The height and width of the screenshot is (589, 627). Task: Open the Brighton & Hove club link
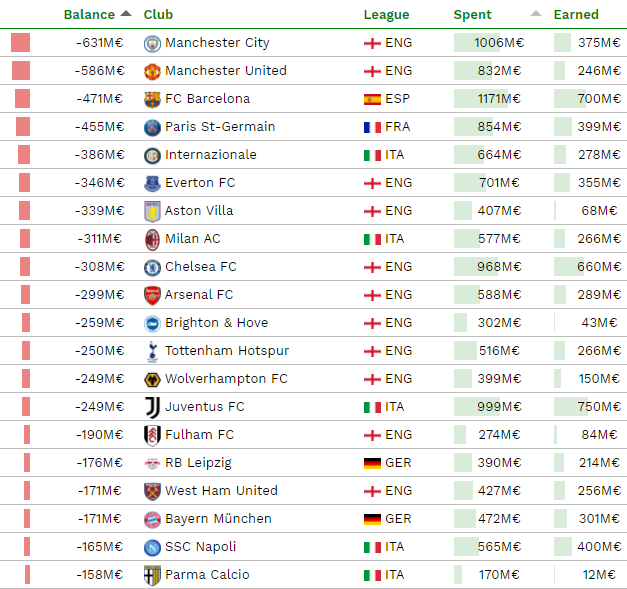[216, 323]
